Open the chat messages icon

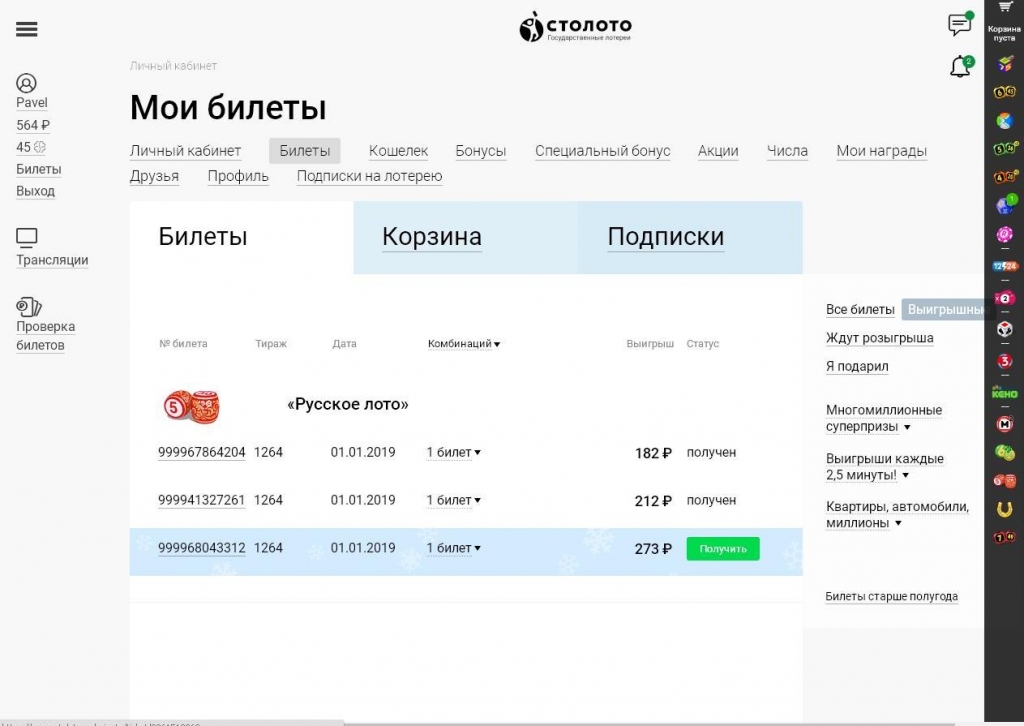click(960, 24)
